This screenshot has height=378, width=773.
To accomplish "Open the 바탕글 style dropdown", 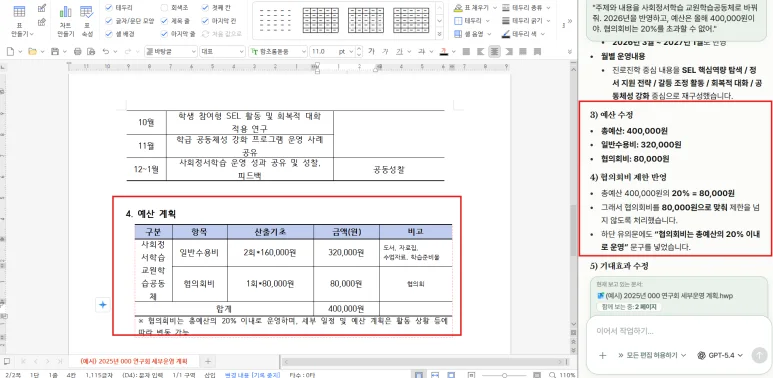I will tap(171, 51).
